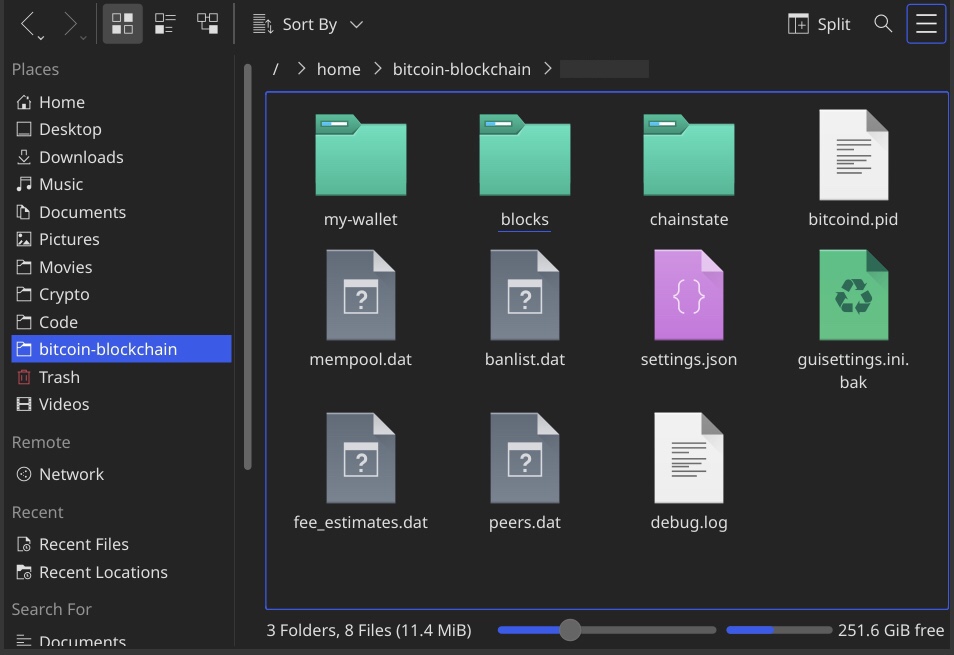Open Recent Files
The height and width of the screenshot is (655, 954).
(121, 544)
